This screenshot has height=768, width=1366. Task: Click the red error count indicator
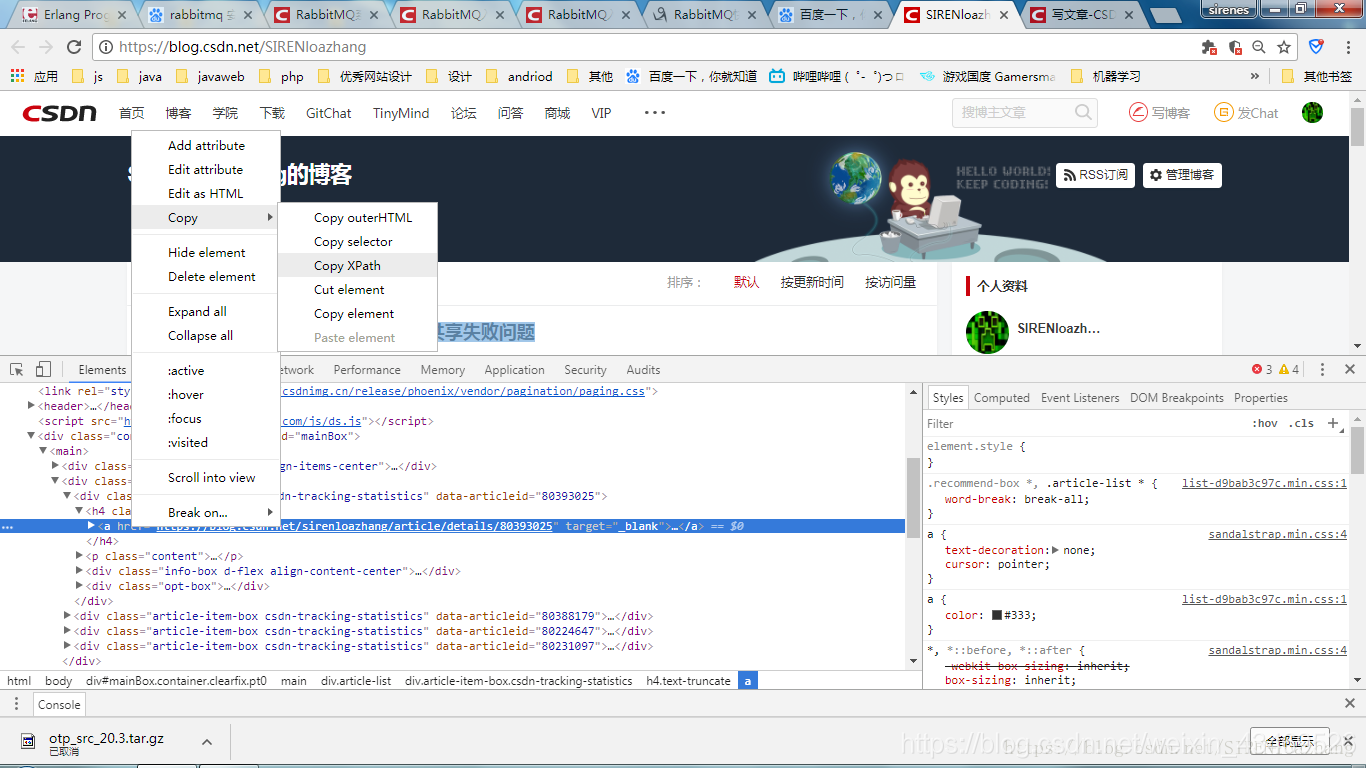[x=1262, y=369]
